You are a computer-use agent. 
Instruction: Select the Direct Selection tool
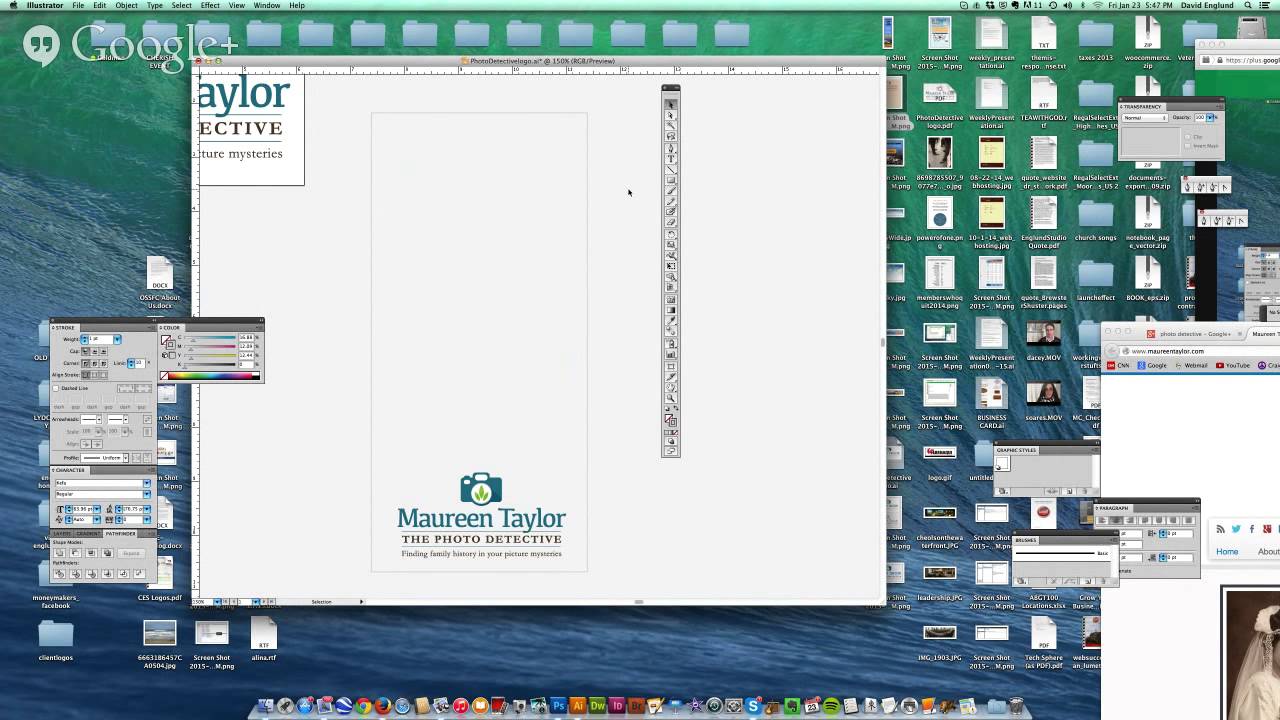pos(671,115)
